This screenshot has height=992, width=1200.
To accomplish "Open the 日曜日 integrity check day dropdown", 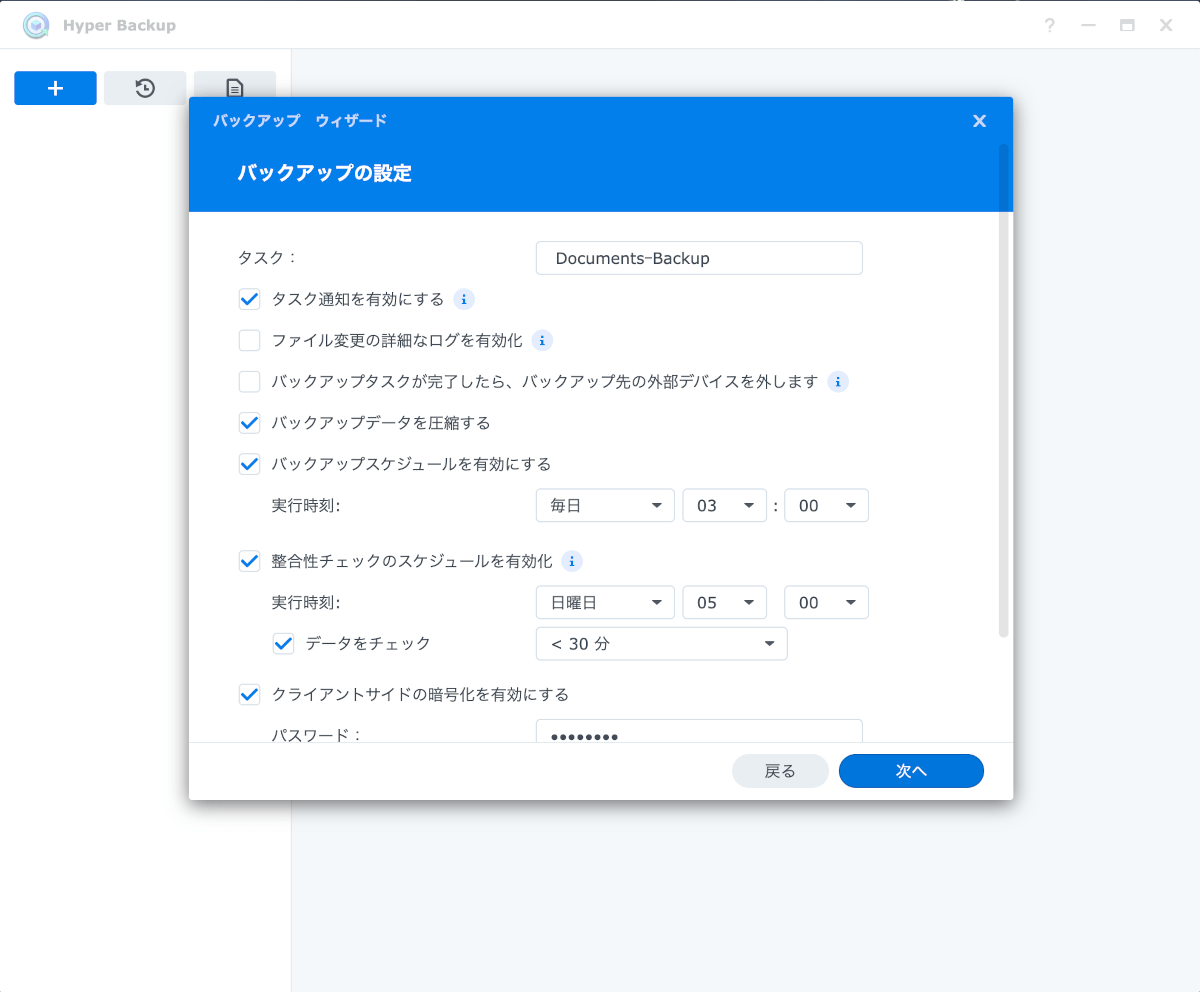I will tap(606, 603).
